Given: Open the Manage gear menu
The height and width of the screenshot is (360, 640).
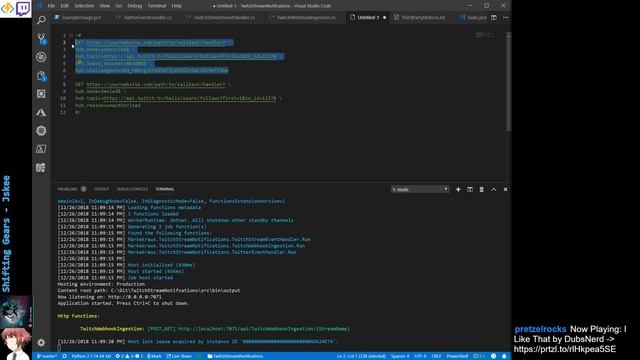Looking at the screenshot, I should pos(41,342).
